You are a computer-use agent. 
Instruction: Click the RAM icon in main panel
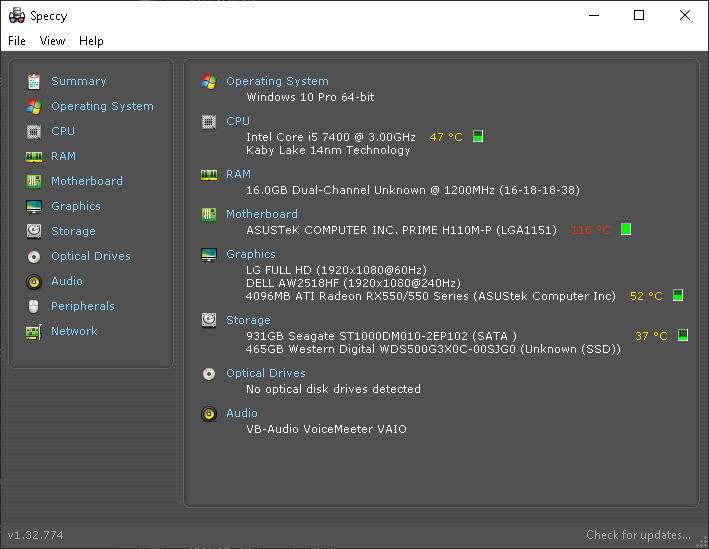(x=209, y=175)
